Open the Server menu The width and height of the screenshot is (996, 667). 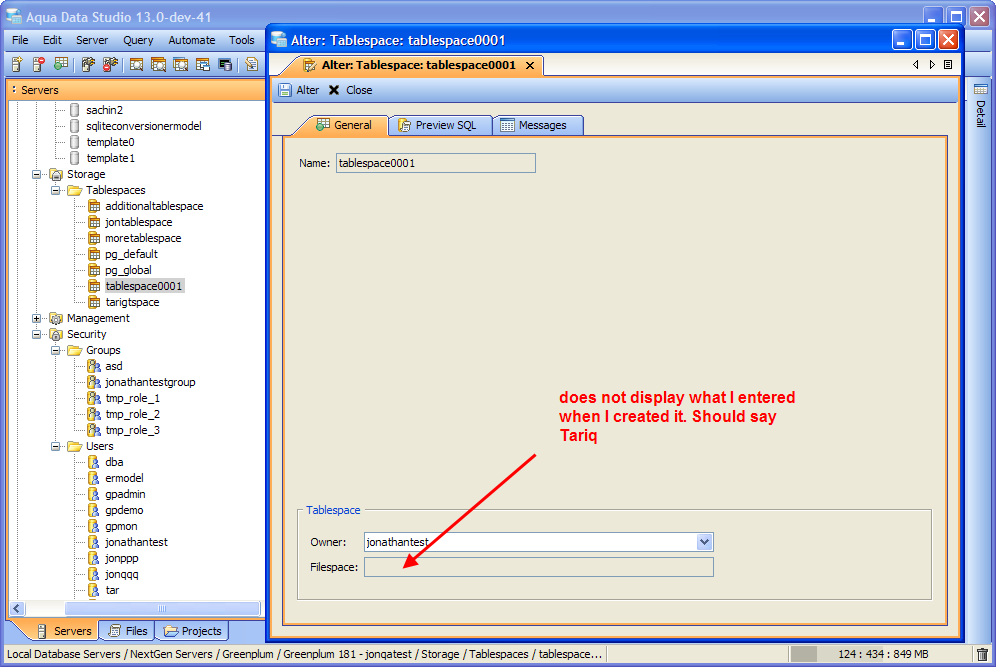pos(92,40)
